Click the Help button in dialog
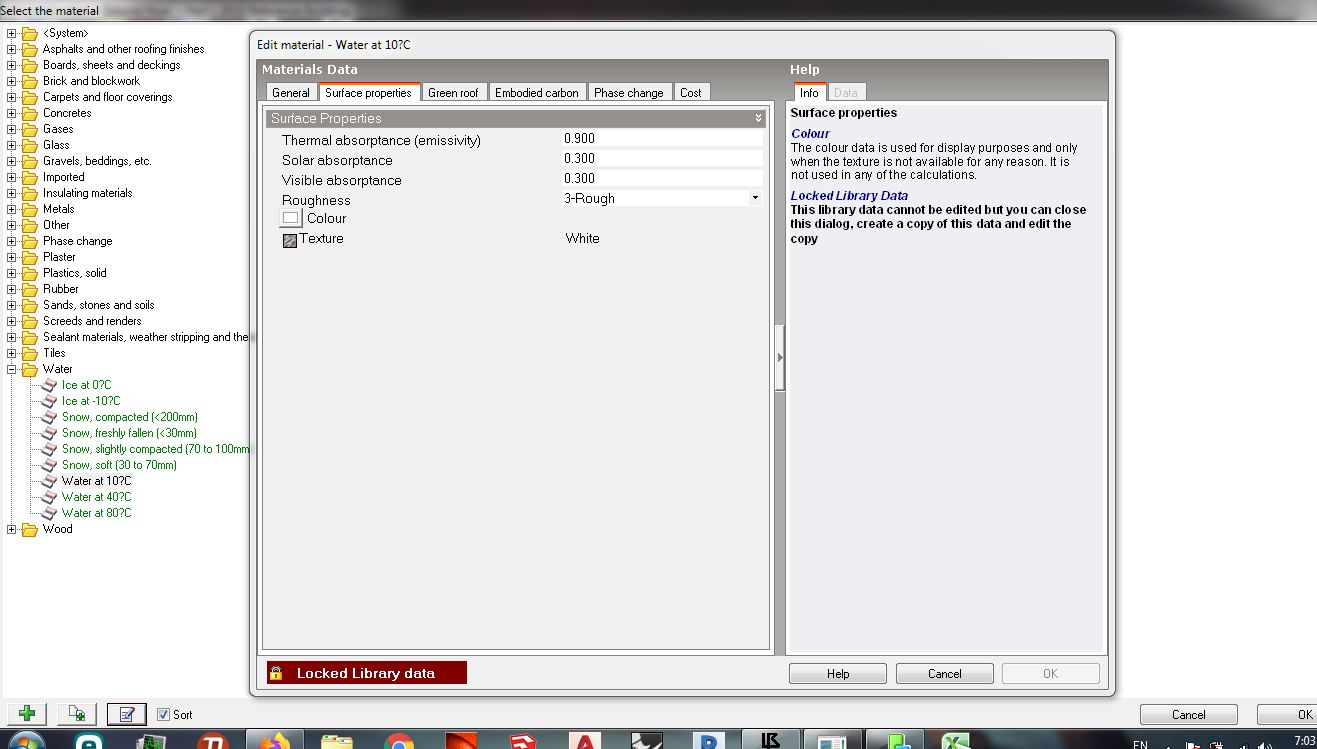This screenshot has height=749, width=1317. click(x=838, y=674)
